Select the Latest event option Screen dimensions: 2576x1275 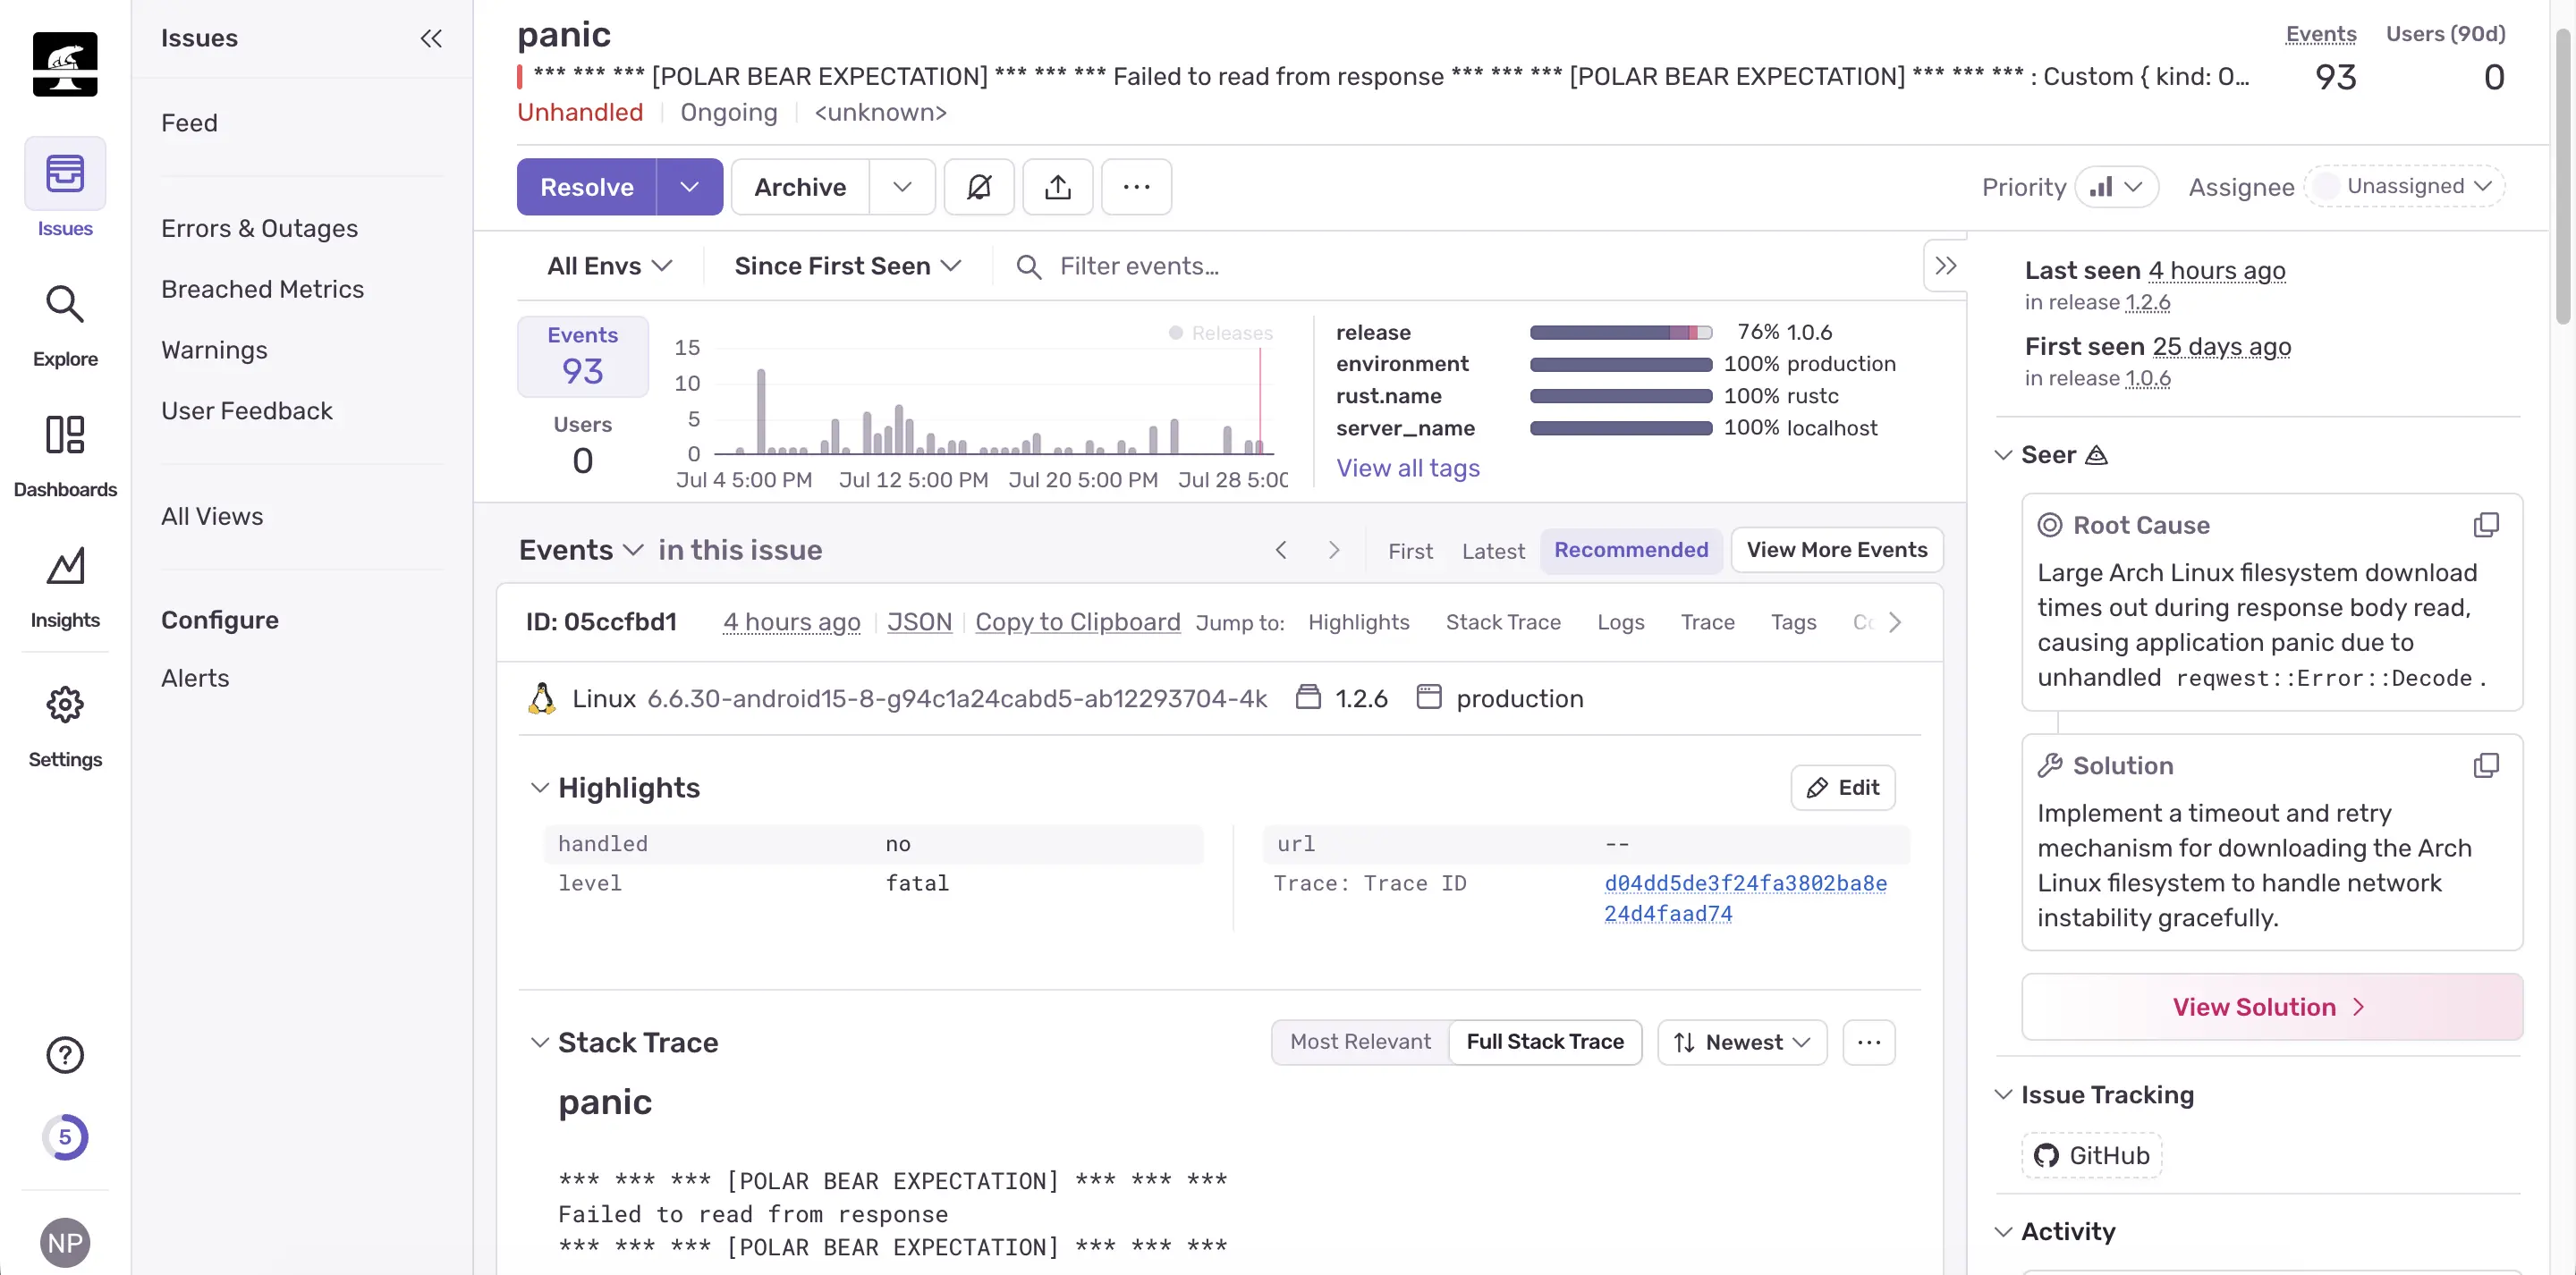pyautogui.click(x=1493, y=551)
